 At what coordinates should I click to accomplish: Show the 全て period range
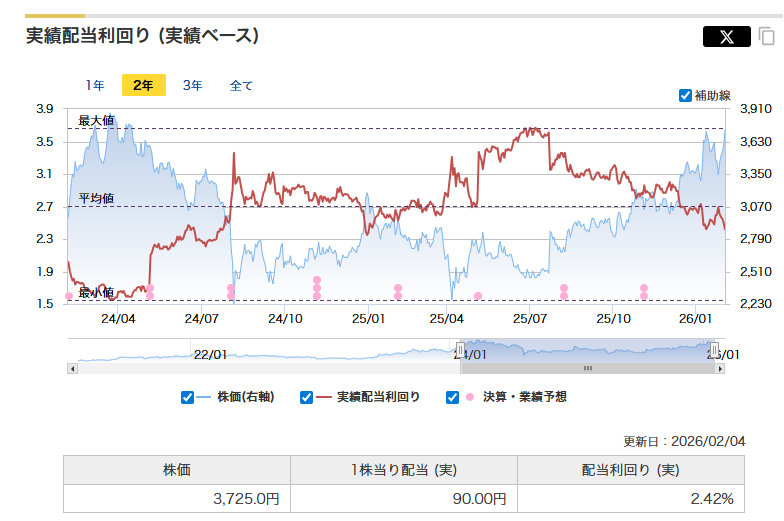[x=241, y=85]
